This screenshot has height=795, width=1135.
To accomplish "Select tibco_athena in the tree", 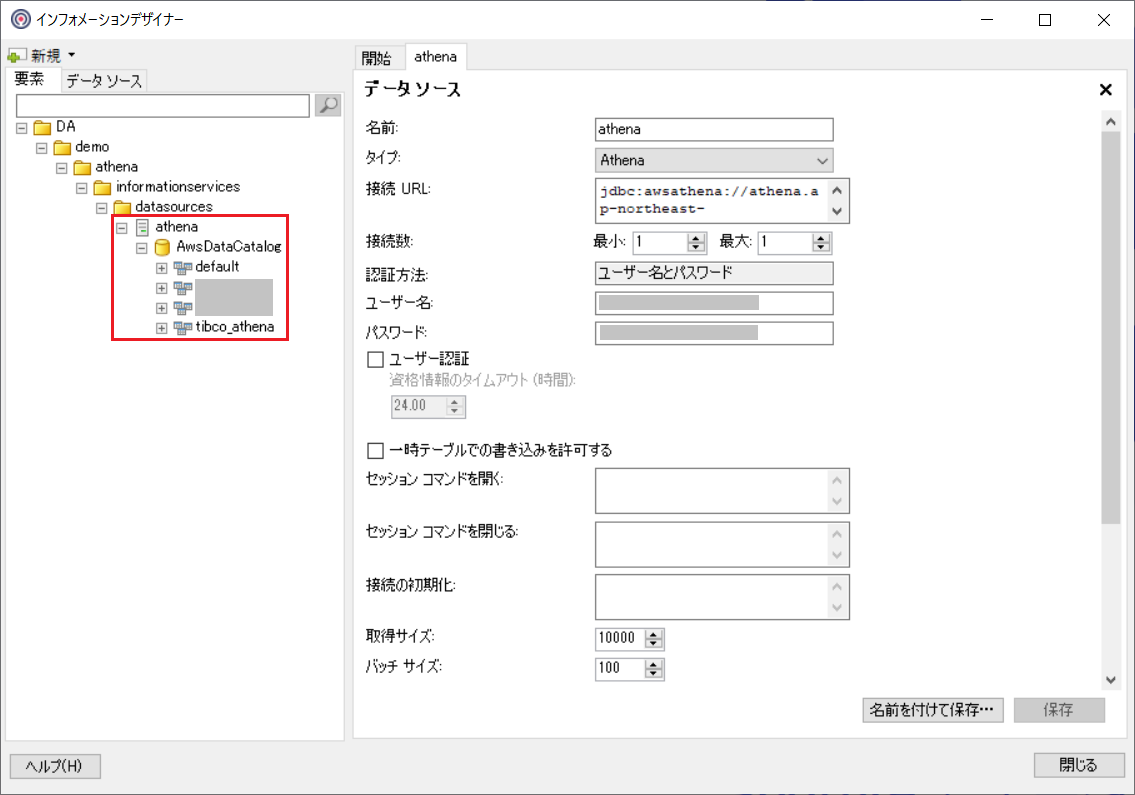I will pyautogui.click(x=235, y=327).
